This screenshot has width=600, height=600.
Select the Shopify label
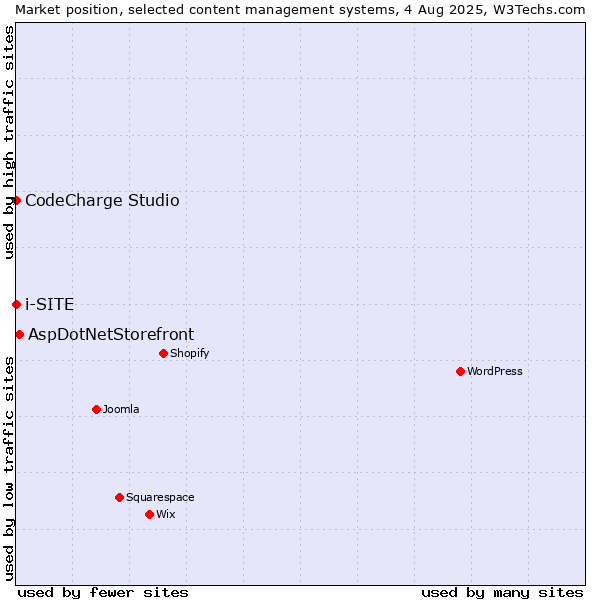pos(190,353)
